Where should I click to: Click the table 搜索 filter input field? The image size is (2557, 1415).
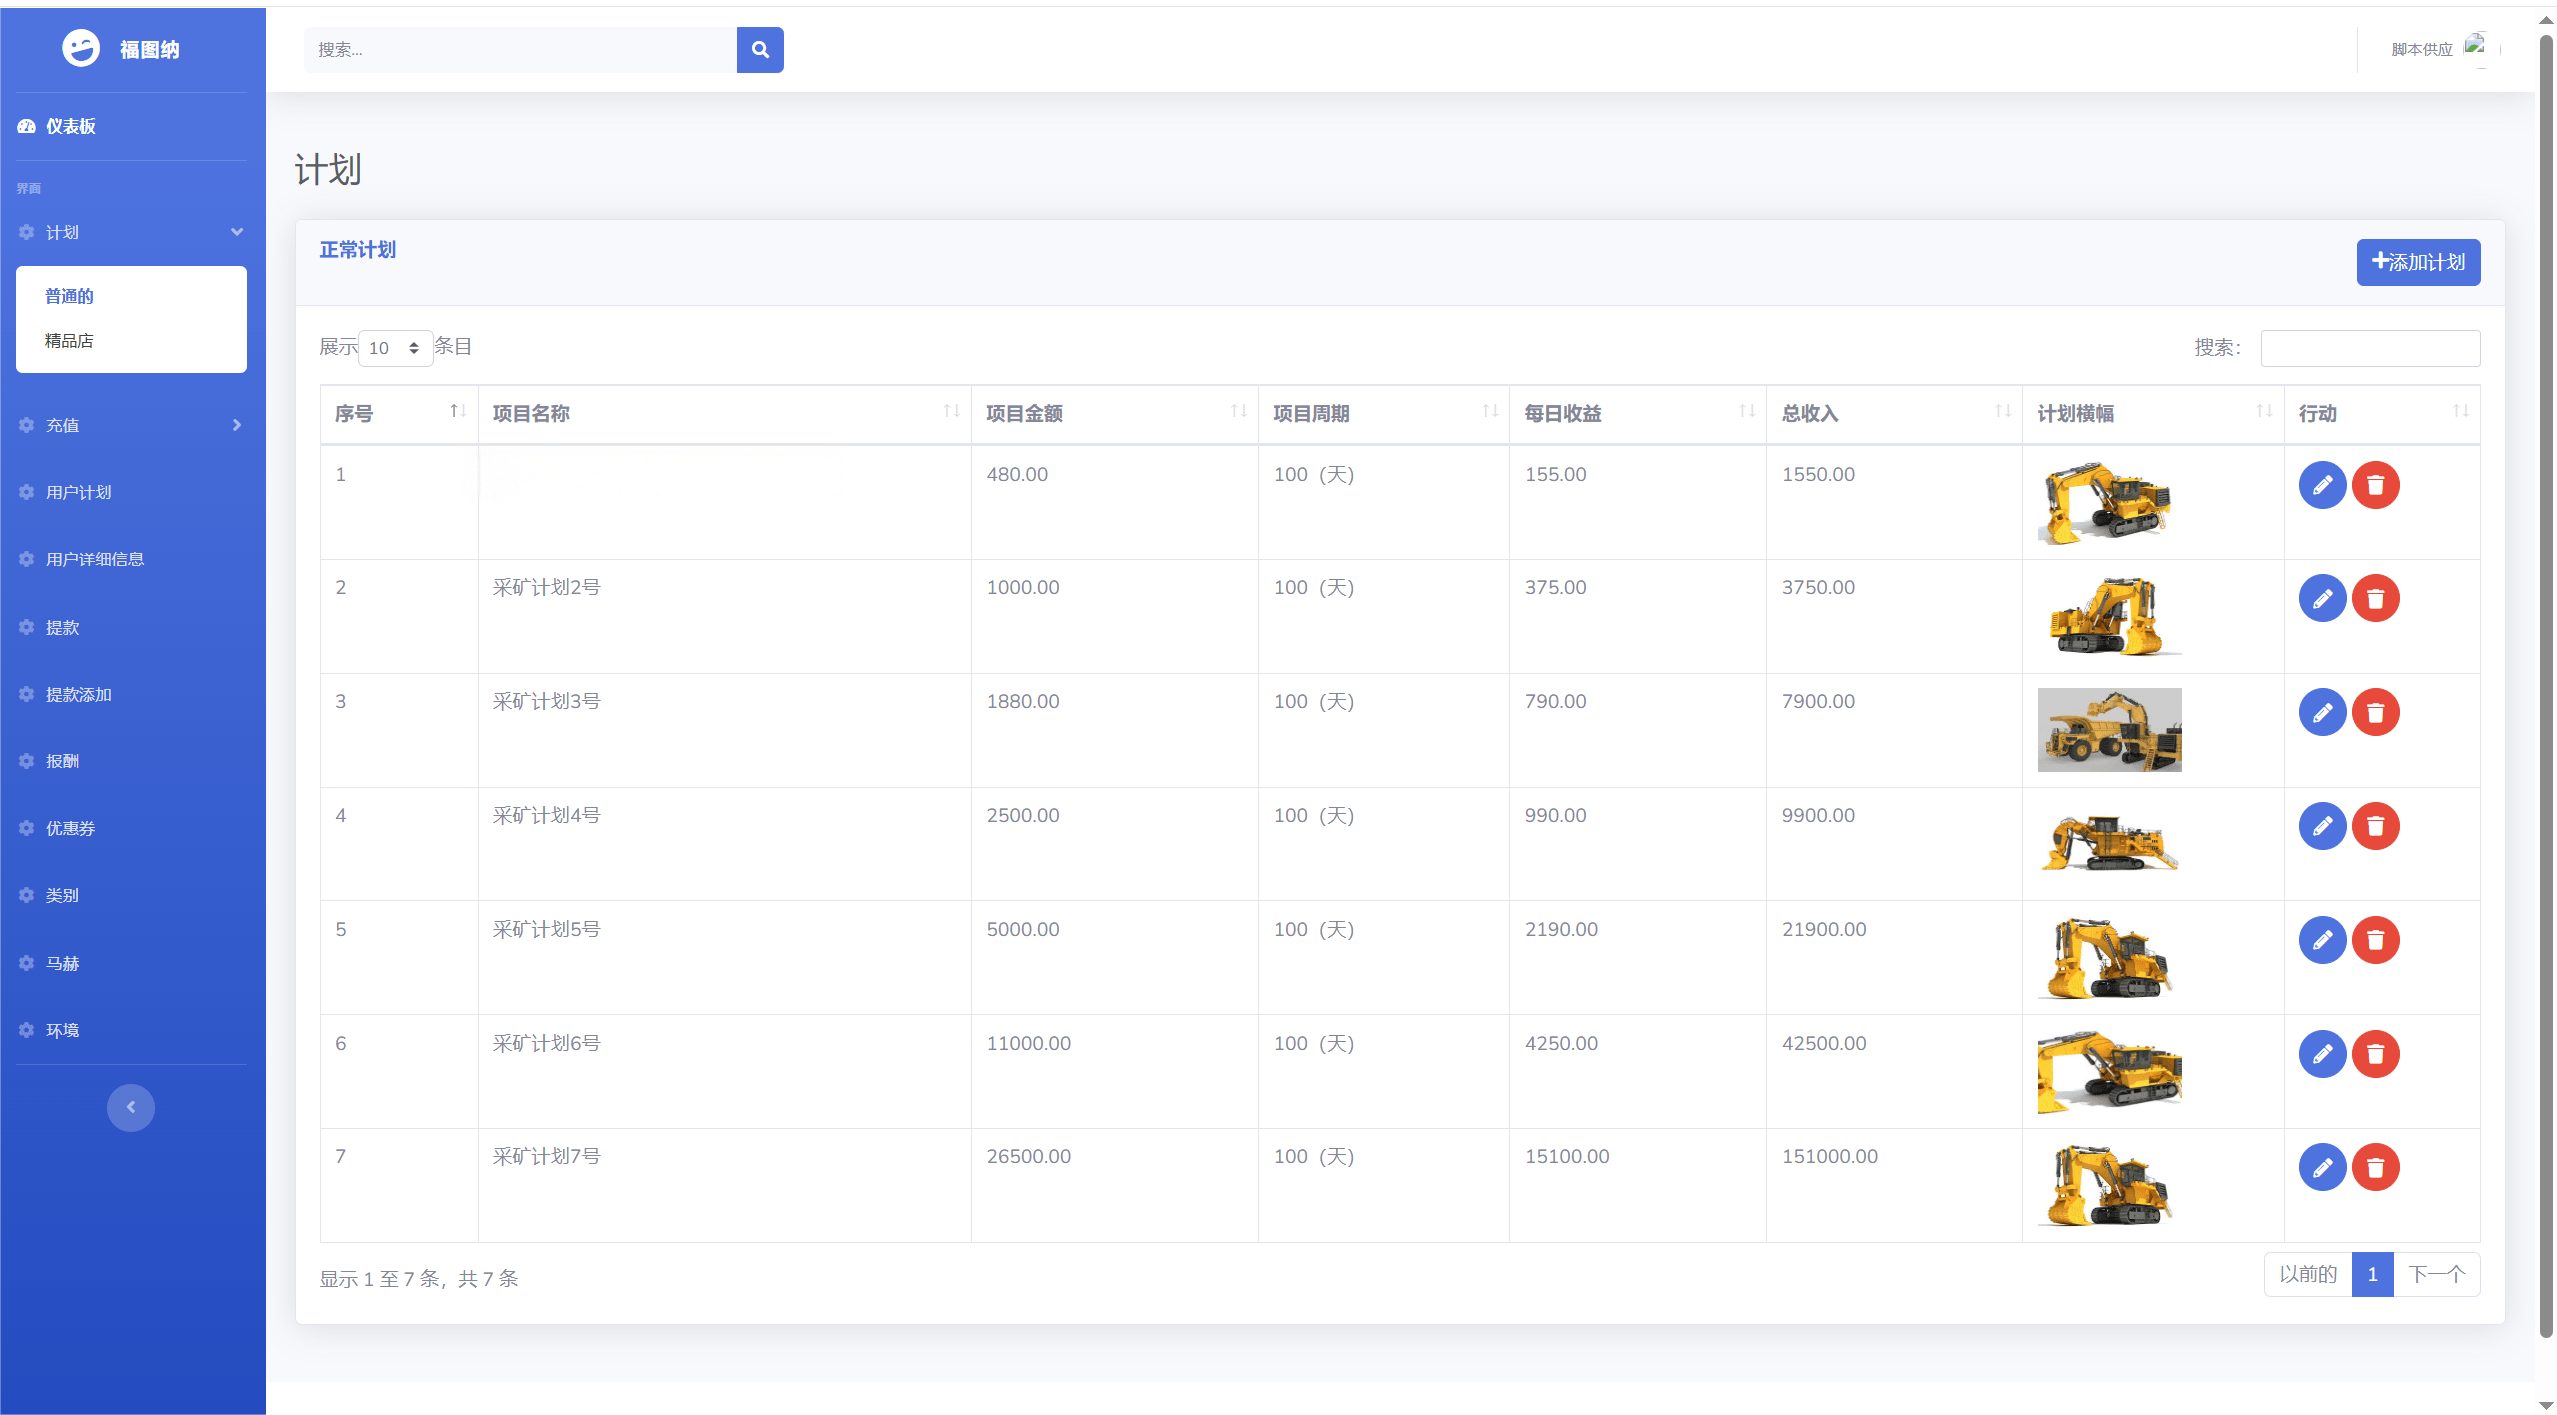2369,348
